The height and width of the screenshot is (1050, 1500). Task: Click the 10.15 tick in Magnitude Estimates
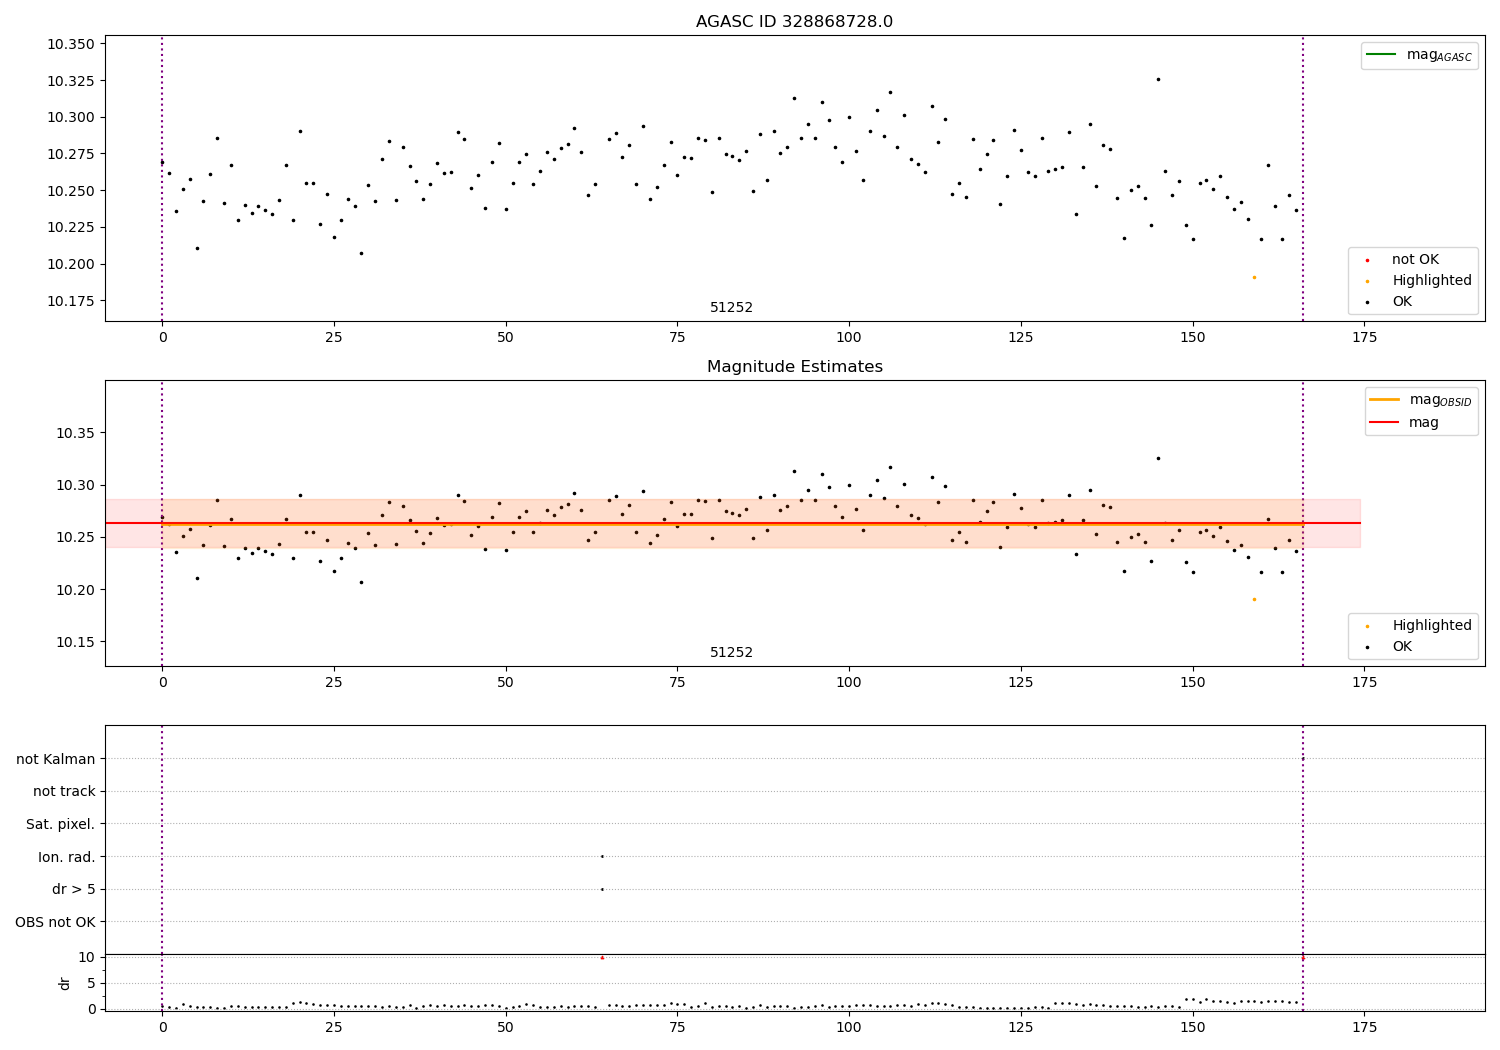[x=75, y=642]
